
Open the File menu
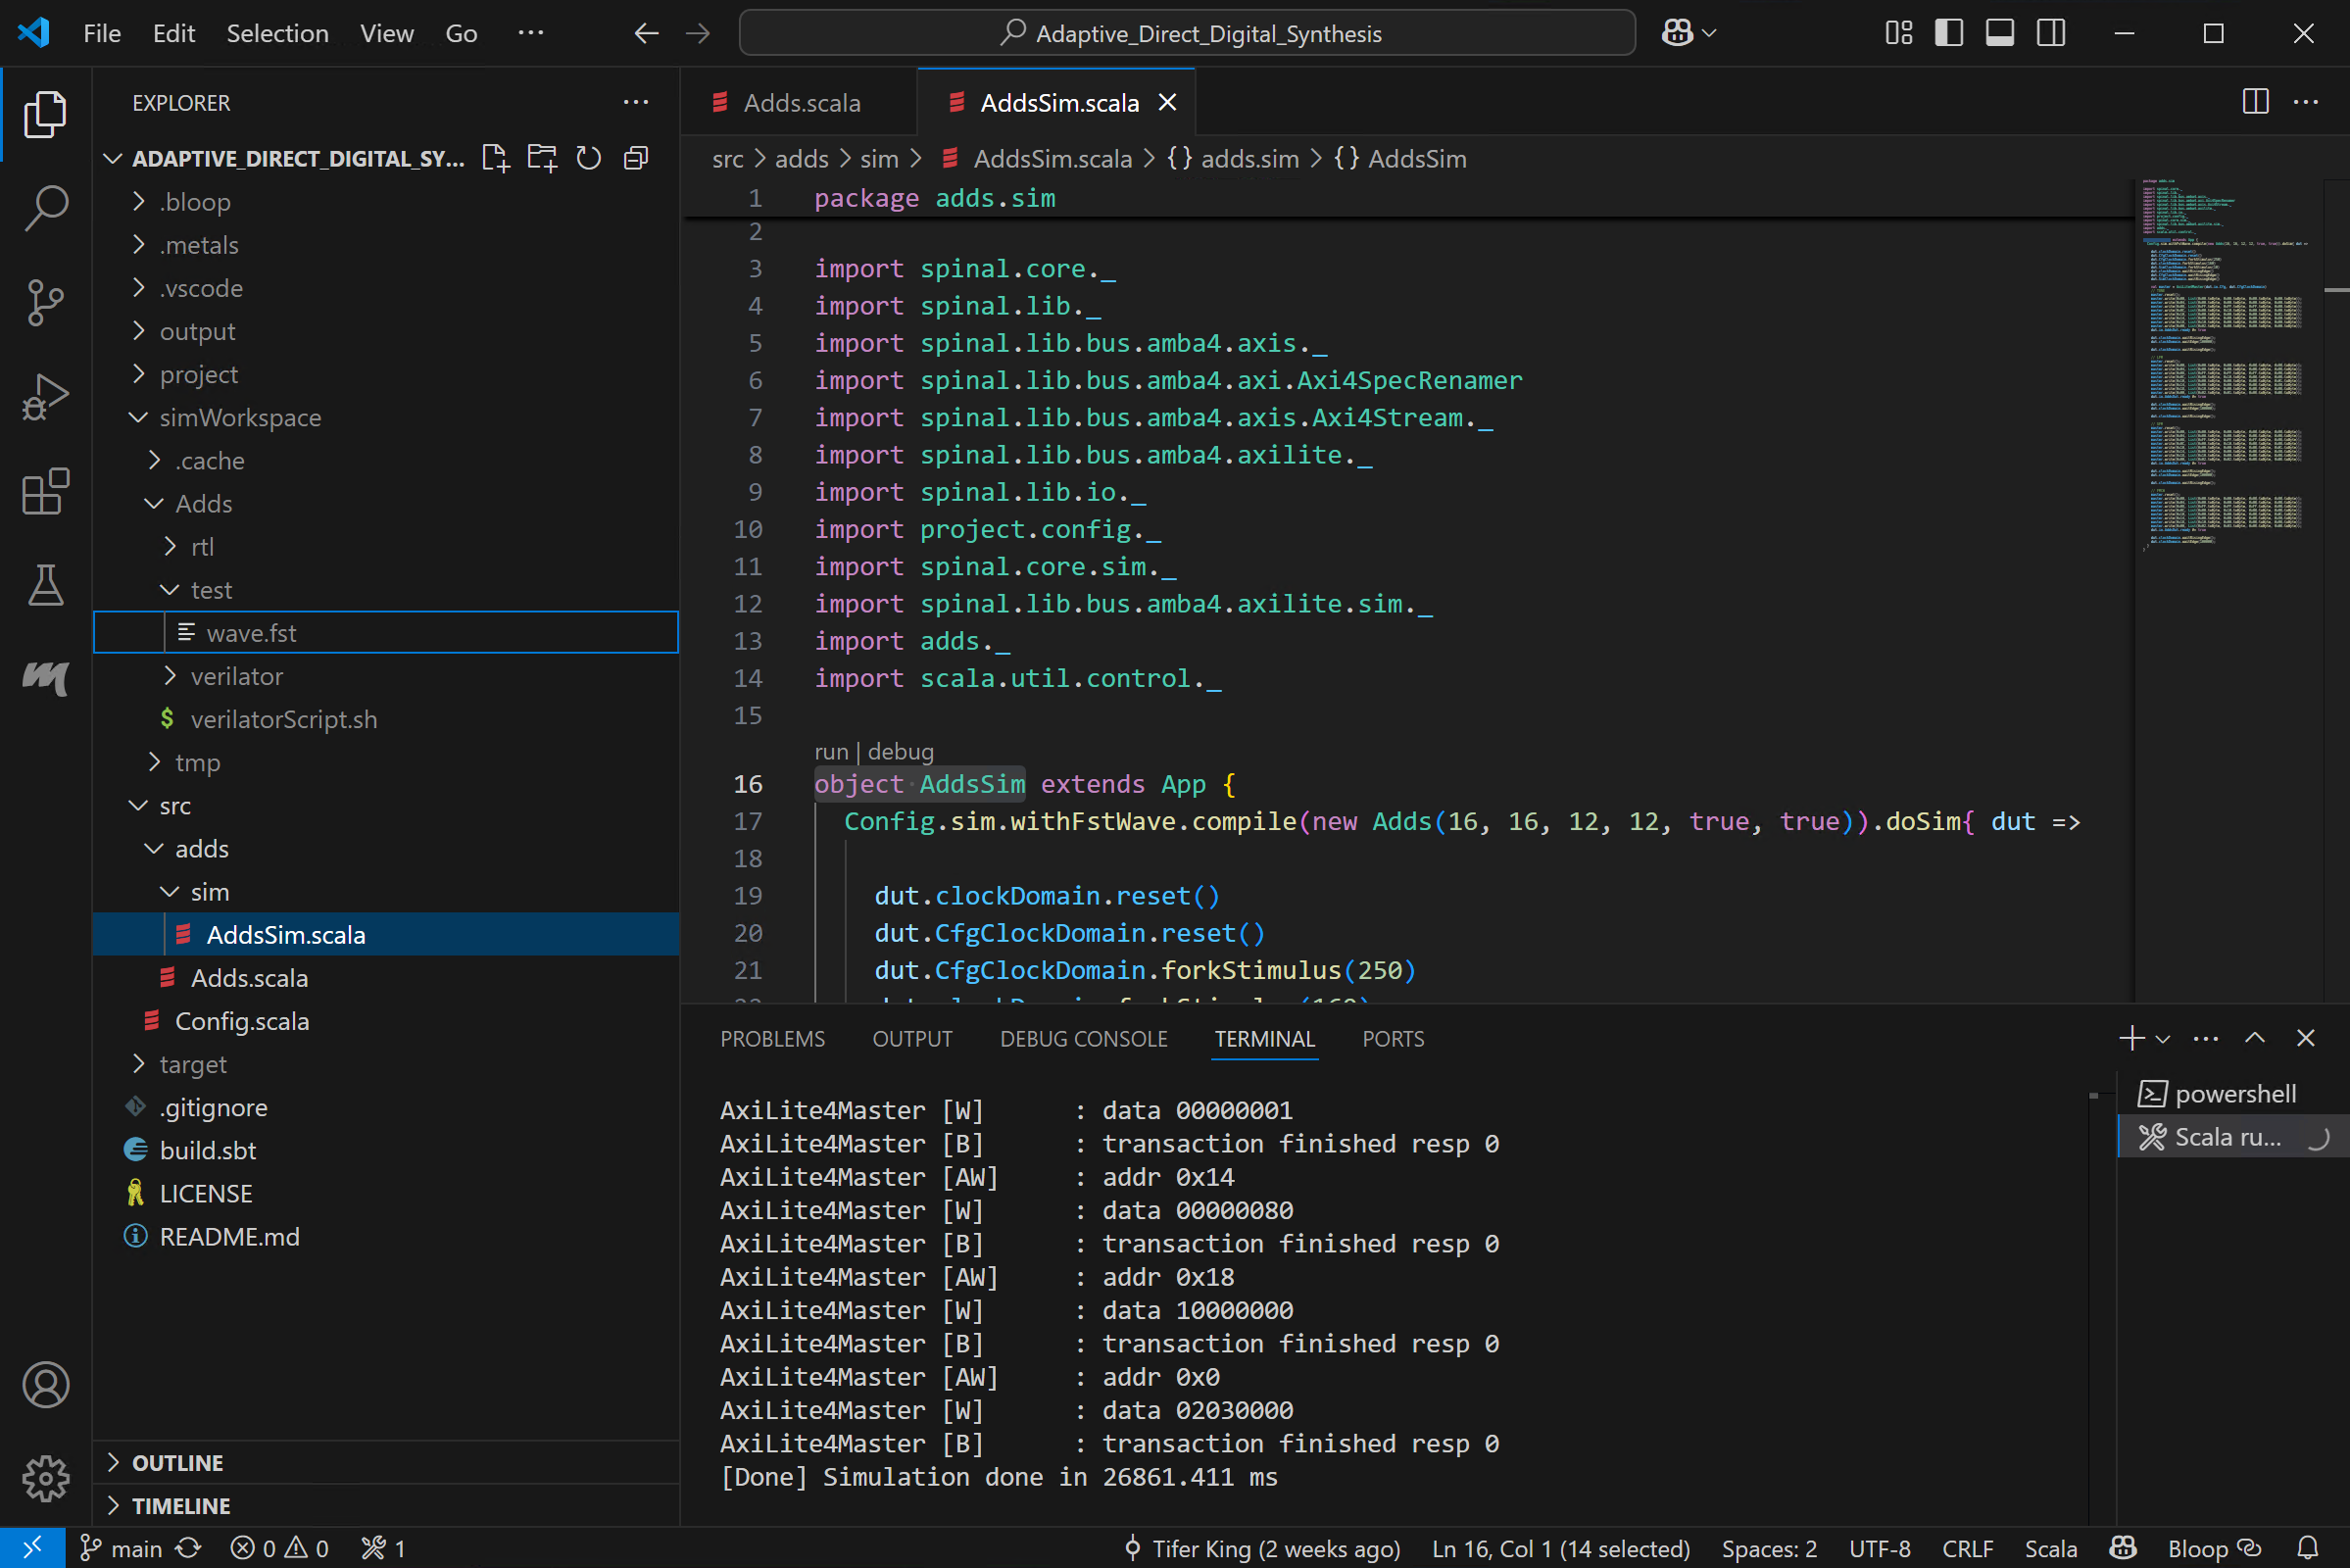click(102, 33)
